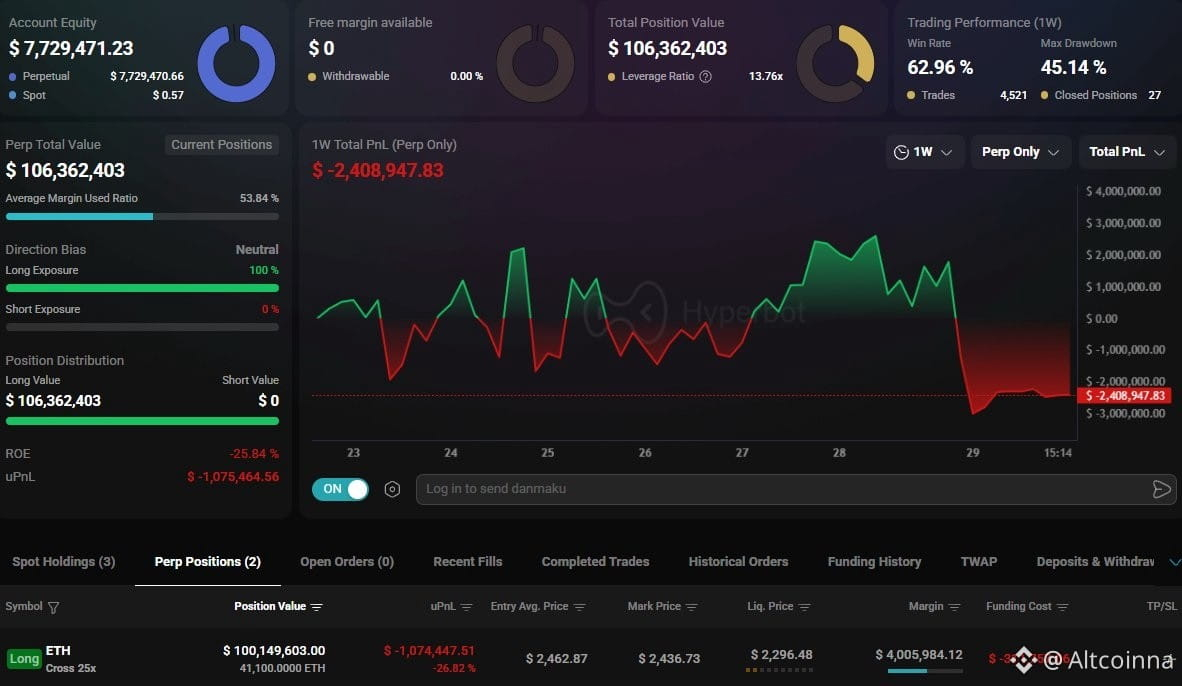Click the ETH entry price $ 2,462.87
Image resolution: width=1182 pixels, height=686 pixels.
[x=556, y=659]
